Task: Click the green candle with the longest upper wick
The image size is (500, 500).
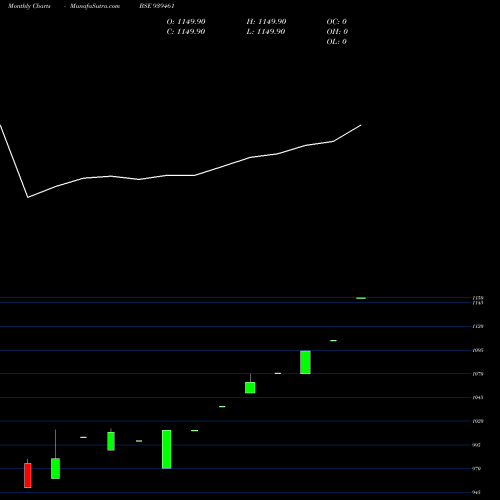Action: click(x=55, y=468)
